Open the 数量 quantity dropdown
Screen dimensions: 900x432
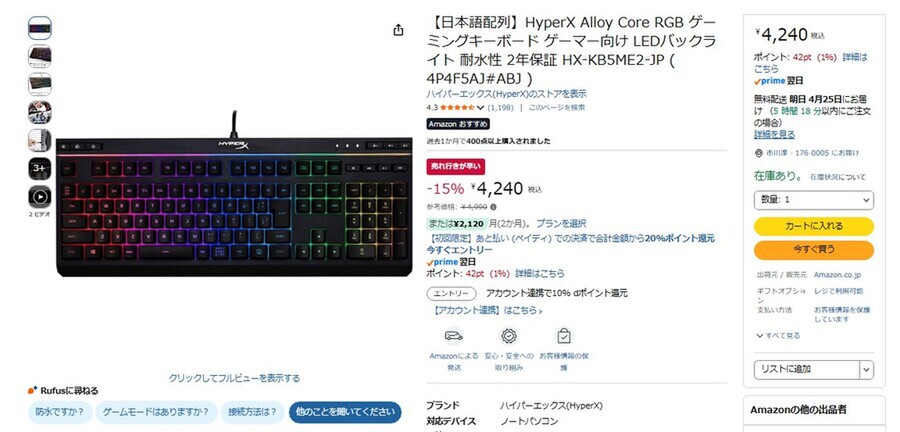tap(813, 200)
